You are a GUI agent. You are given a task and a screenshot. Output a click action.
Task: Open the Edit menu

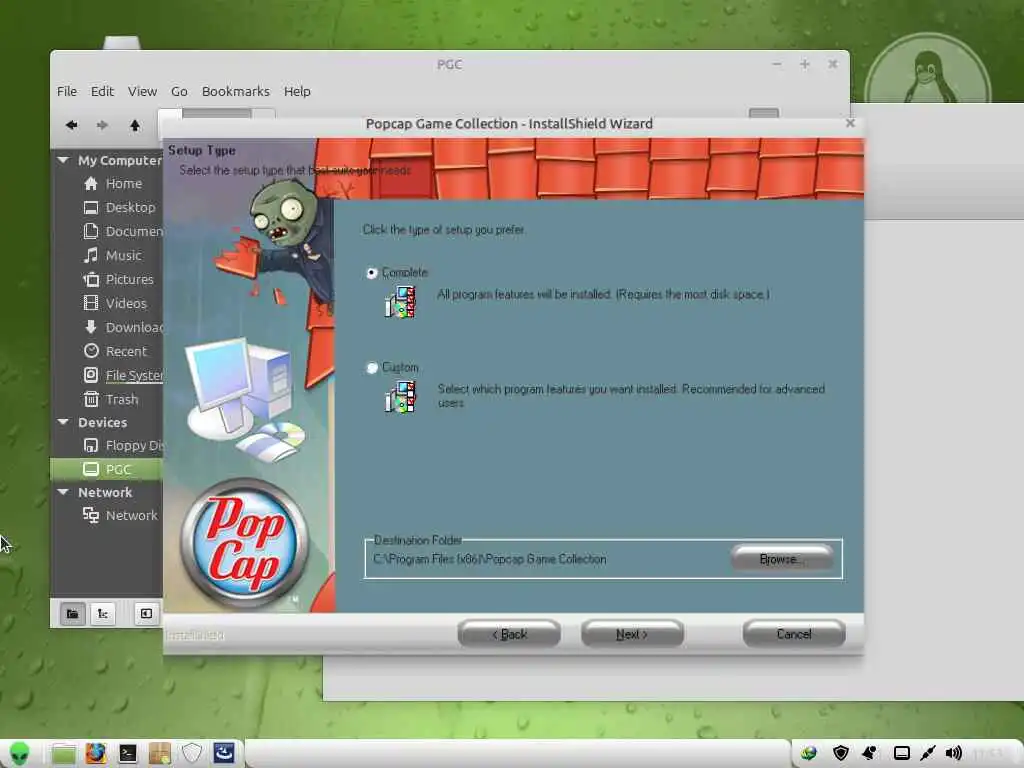tap(102, 91)
